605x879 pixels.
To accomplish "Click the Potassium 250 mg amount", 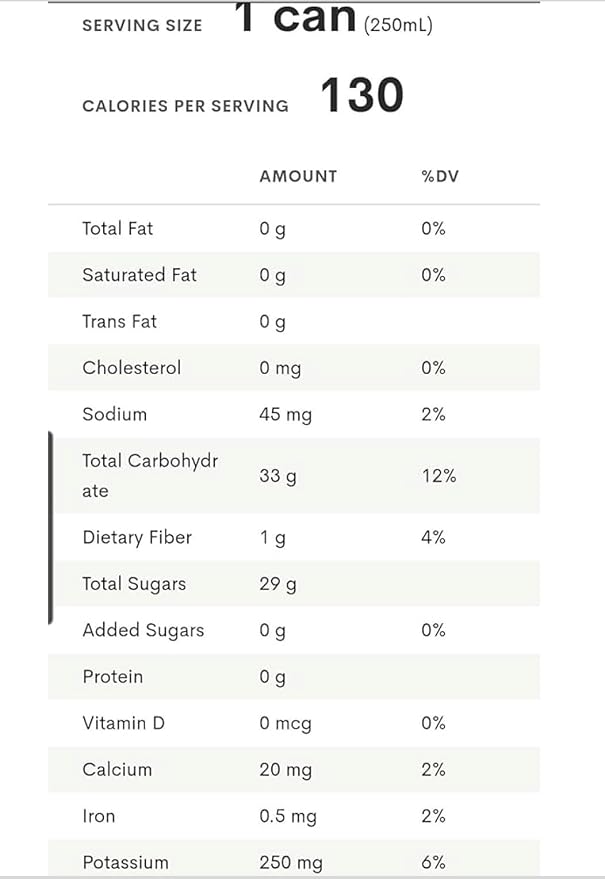I will 290,863.
